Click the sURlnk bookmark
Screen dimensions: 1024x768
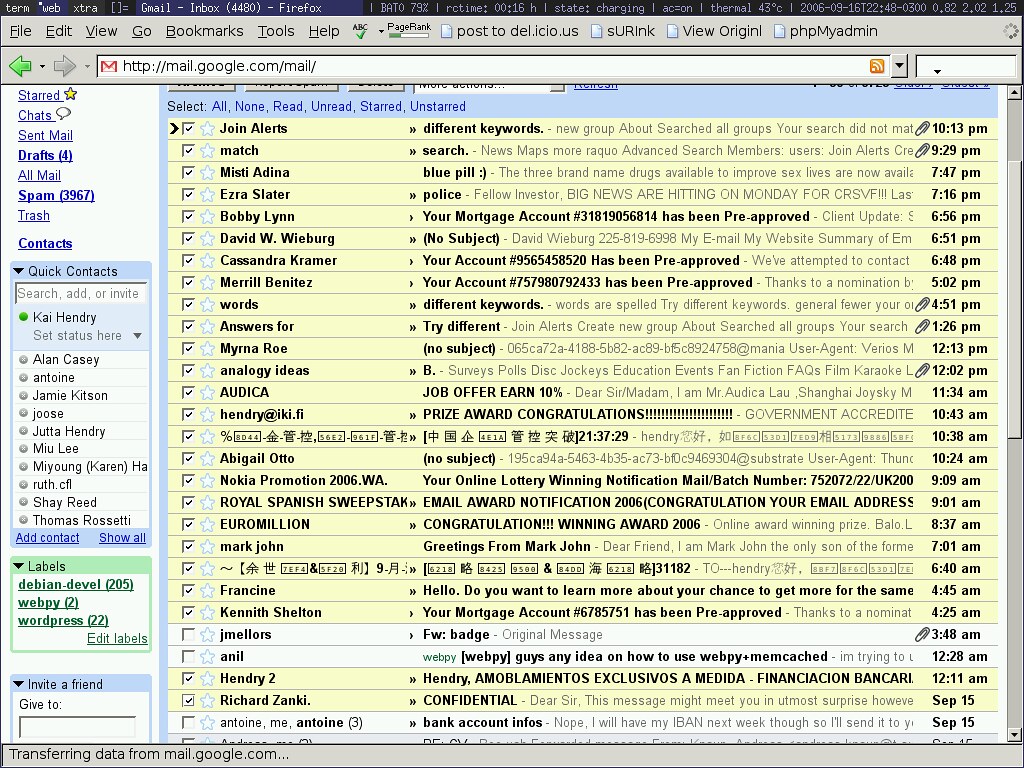point(623,31)
